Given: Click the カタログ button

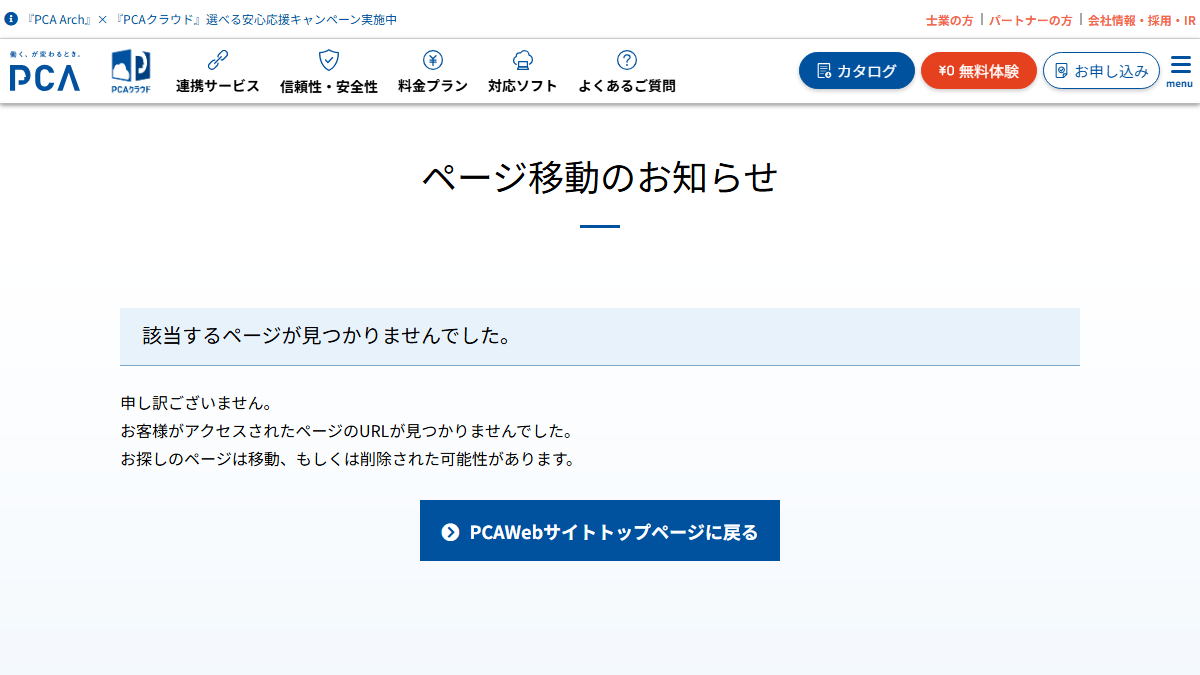Looking at the screenshot, I should tap(857, 71).
